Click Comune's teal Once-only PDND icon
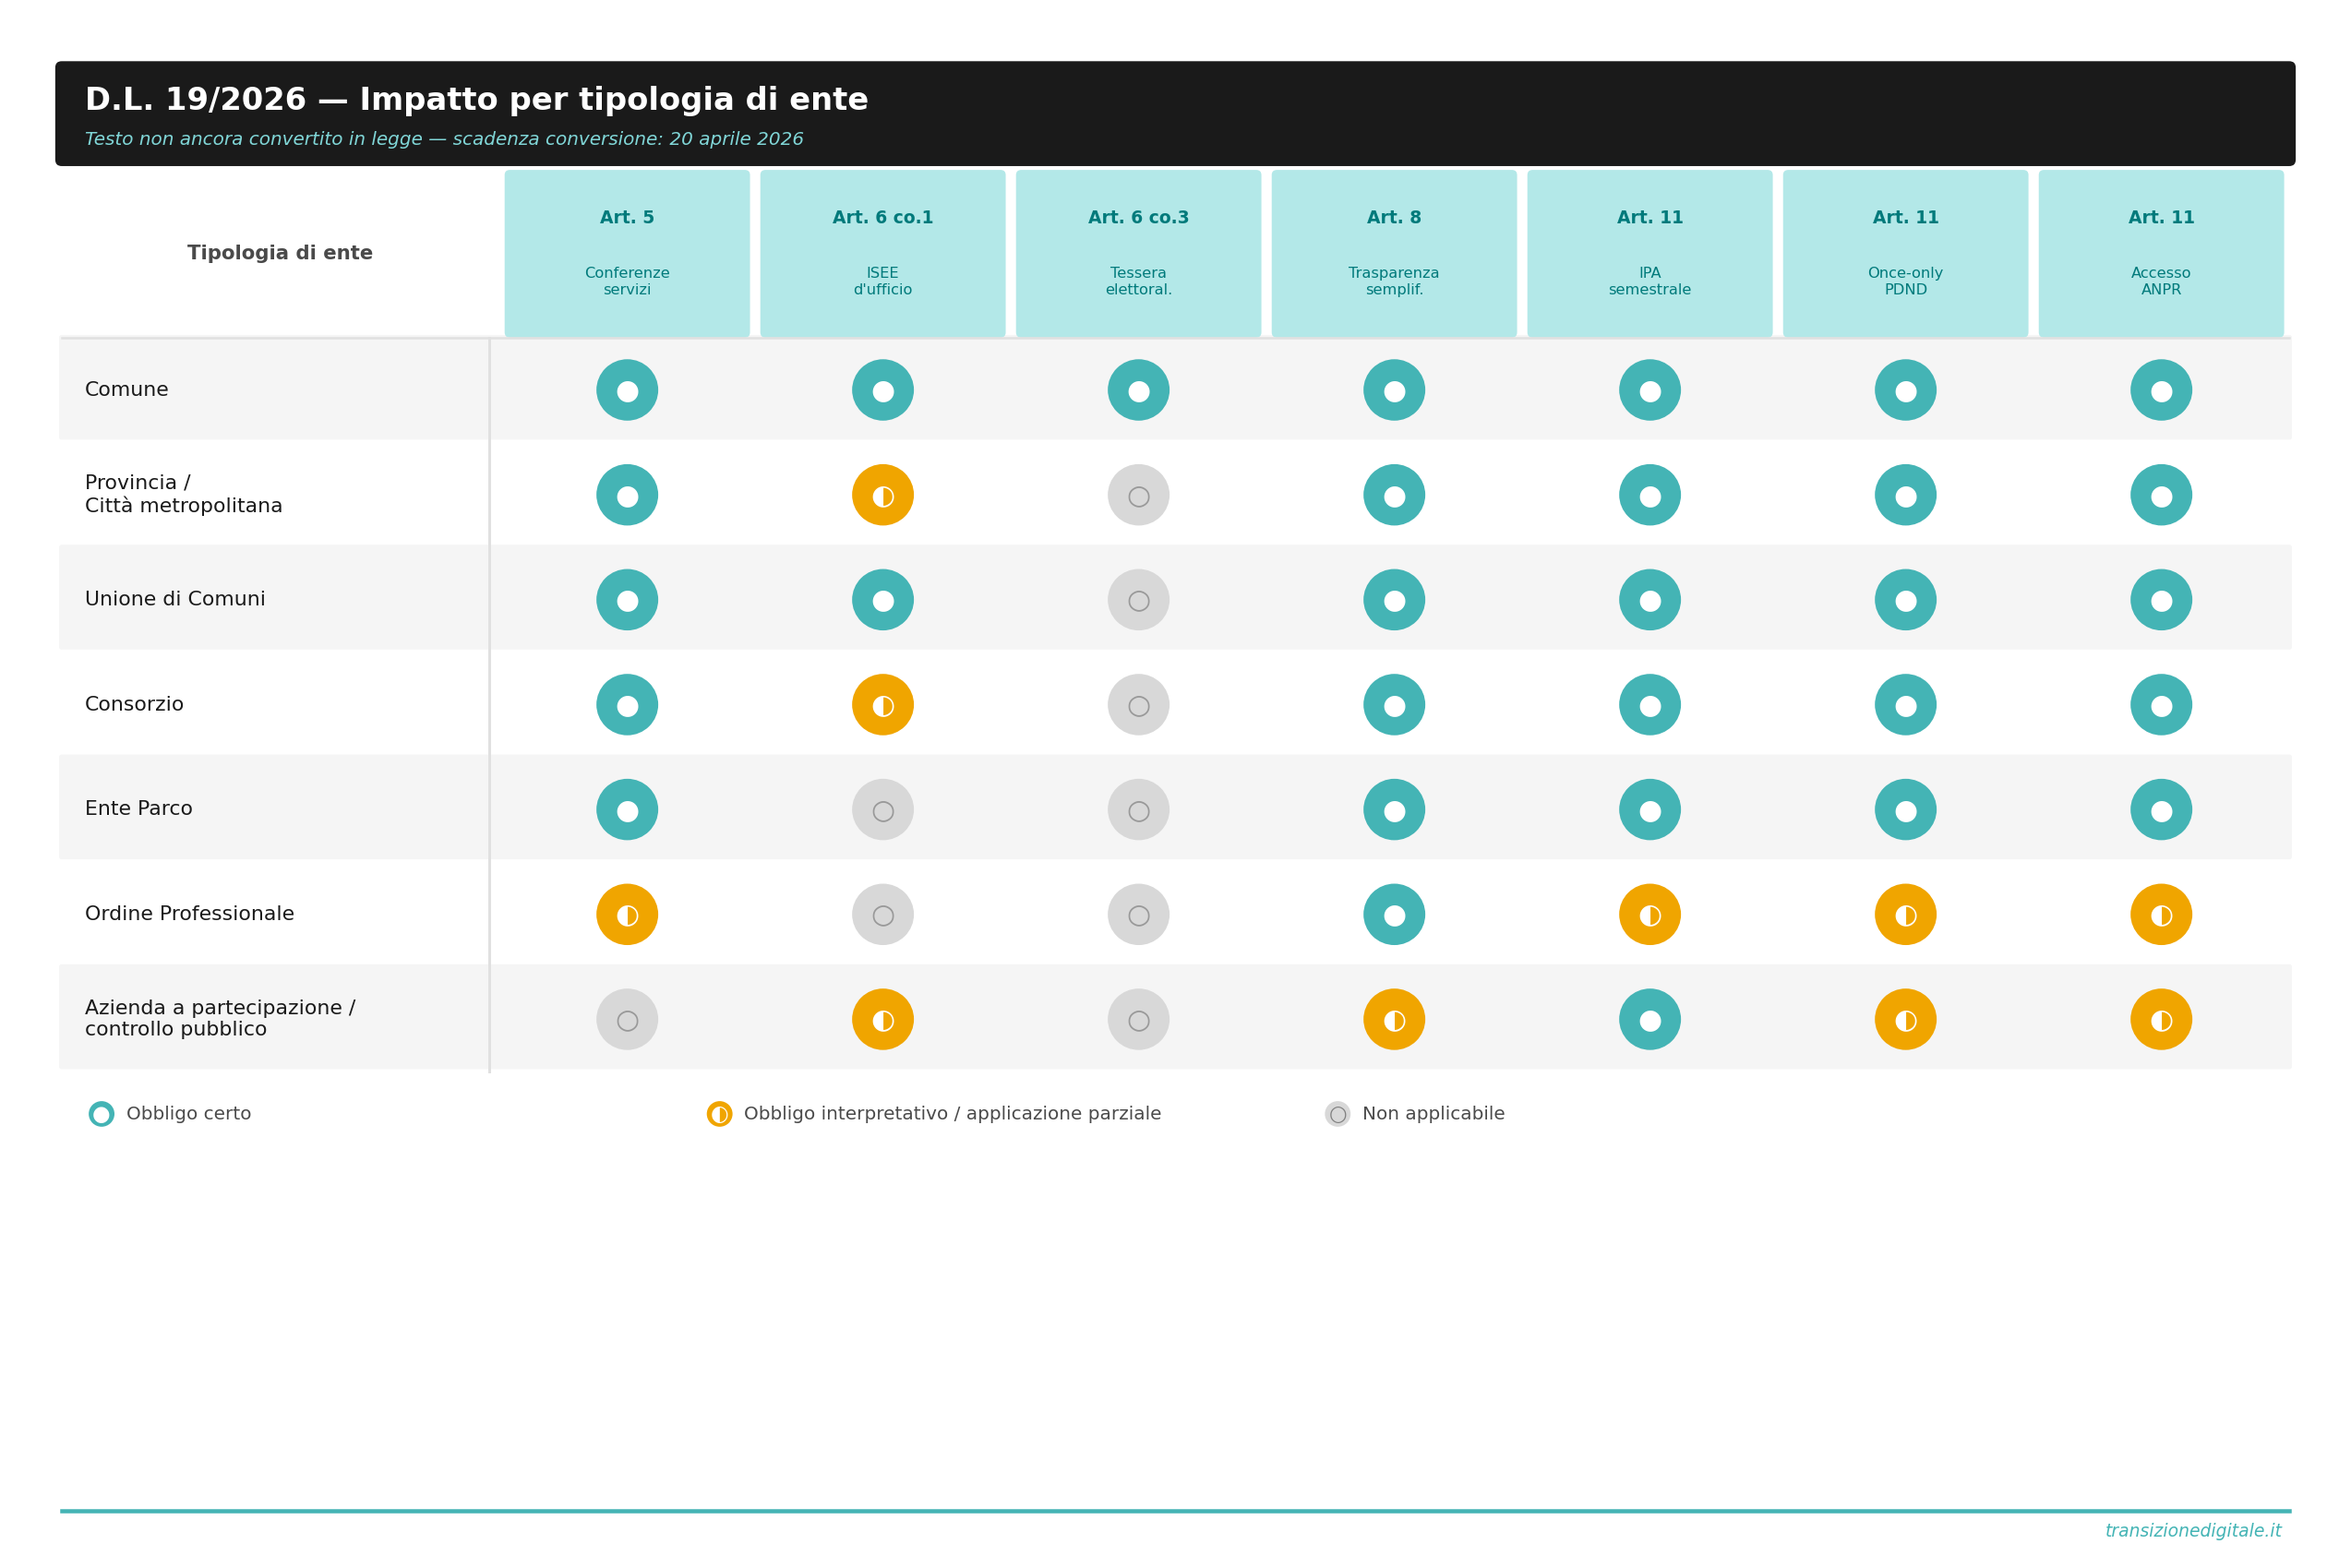Viewport: 2351px width, 1568px height. click(x=1905, y=390)
